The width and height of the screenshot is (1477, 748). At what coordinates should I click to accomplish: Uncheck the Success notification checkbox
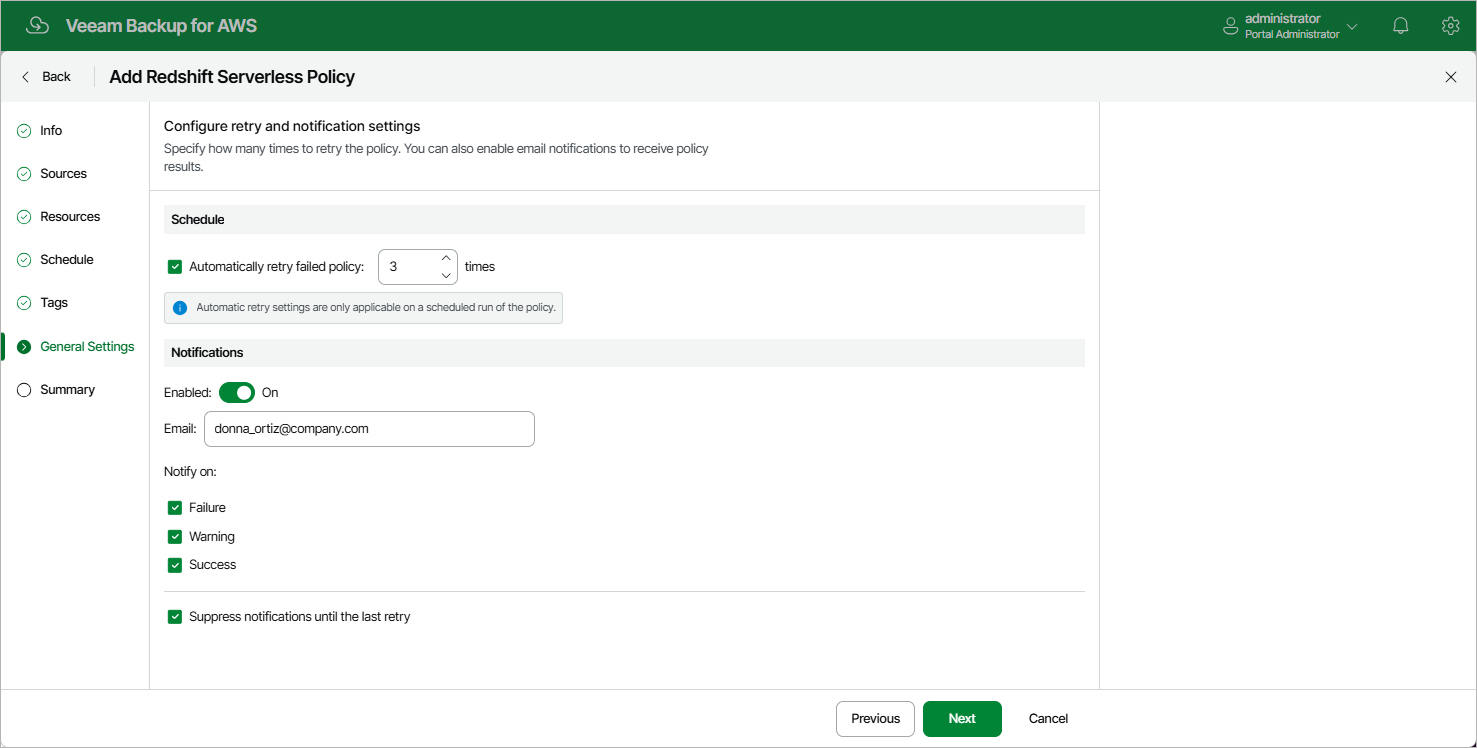click(x=175, y=565)
